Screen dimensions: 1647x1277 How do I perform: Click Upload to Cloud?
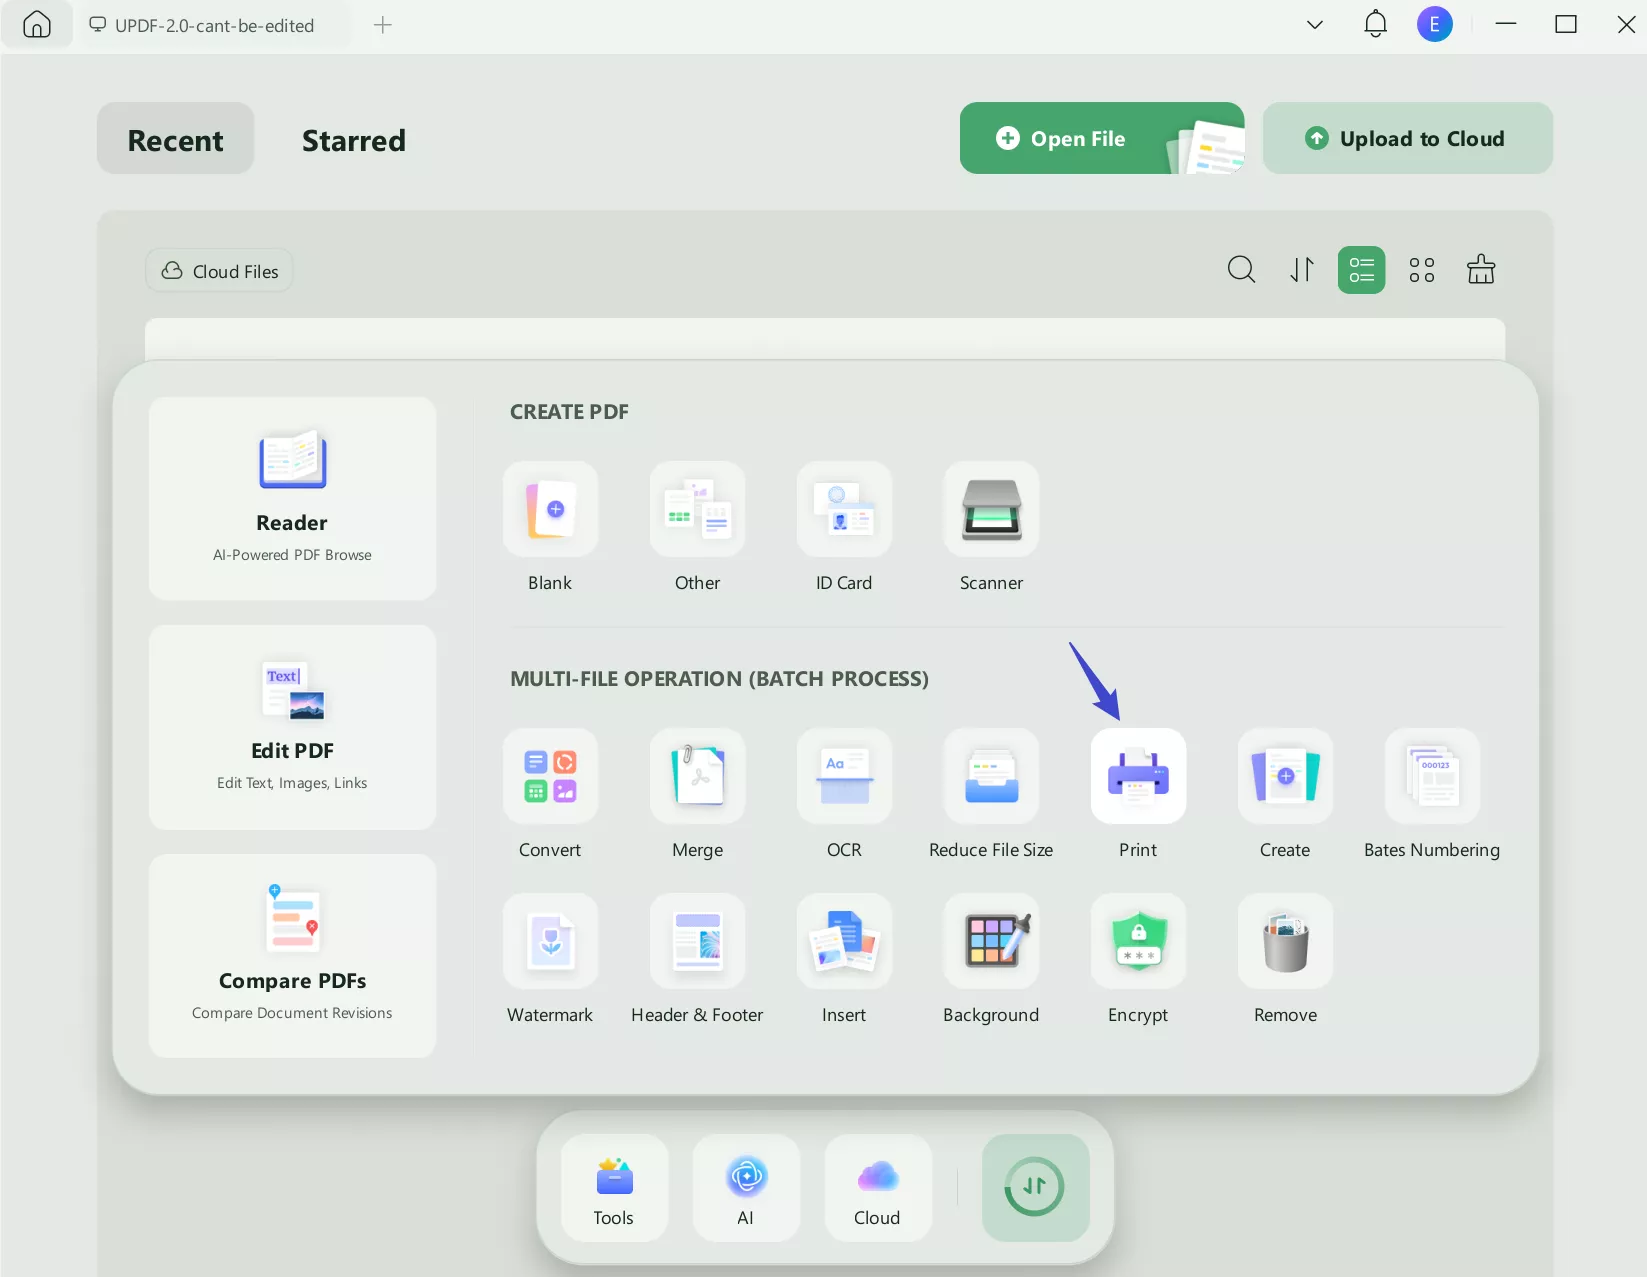tap(1407, 138)
